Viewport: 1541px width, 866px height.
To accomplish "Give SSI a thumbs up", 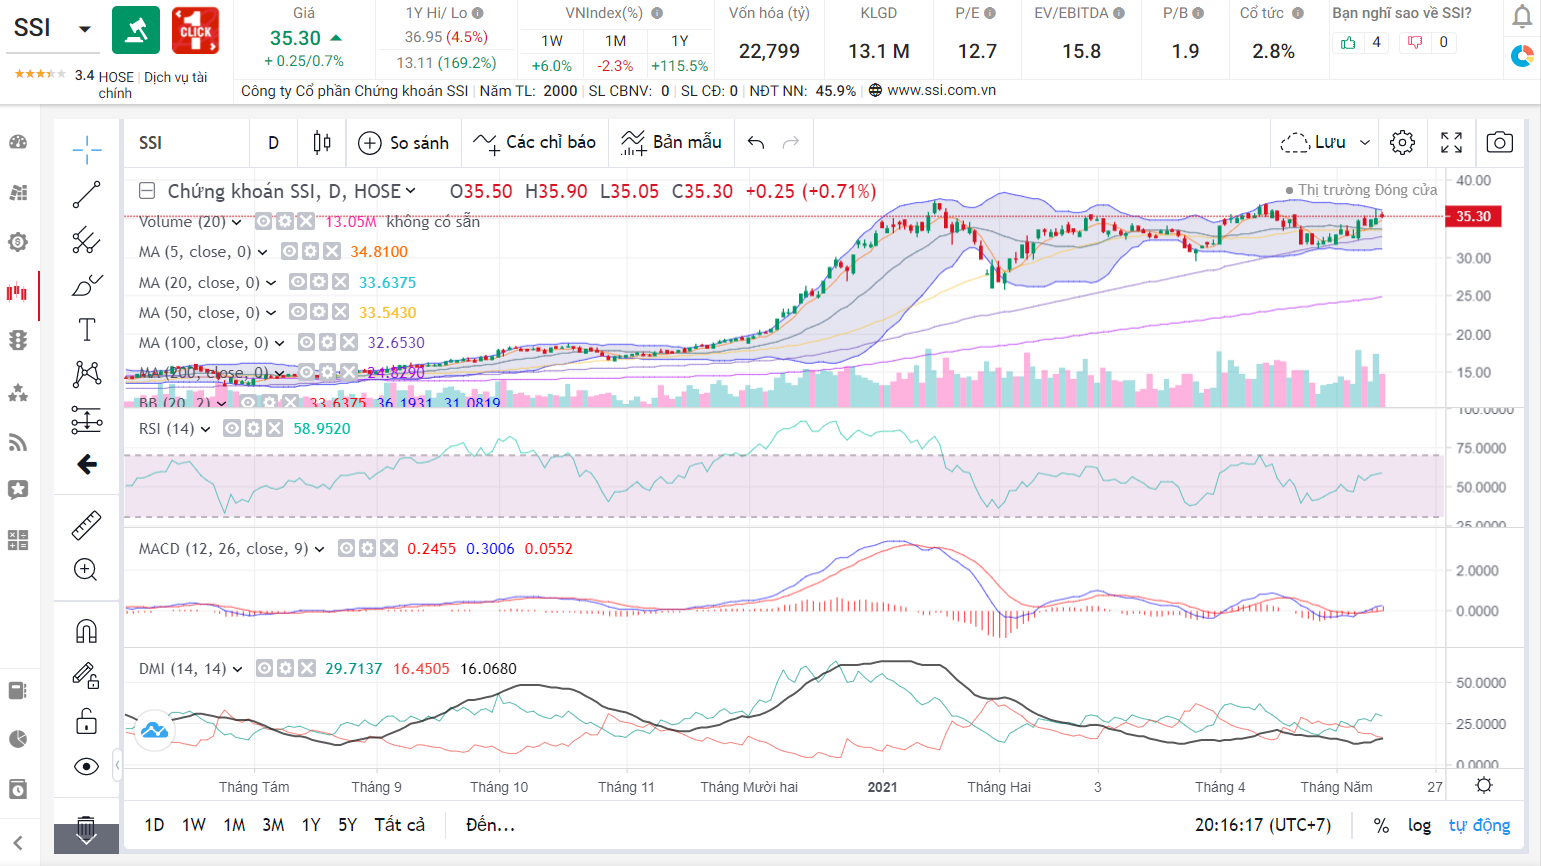I will pos(1349,42).
